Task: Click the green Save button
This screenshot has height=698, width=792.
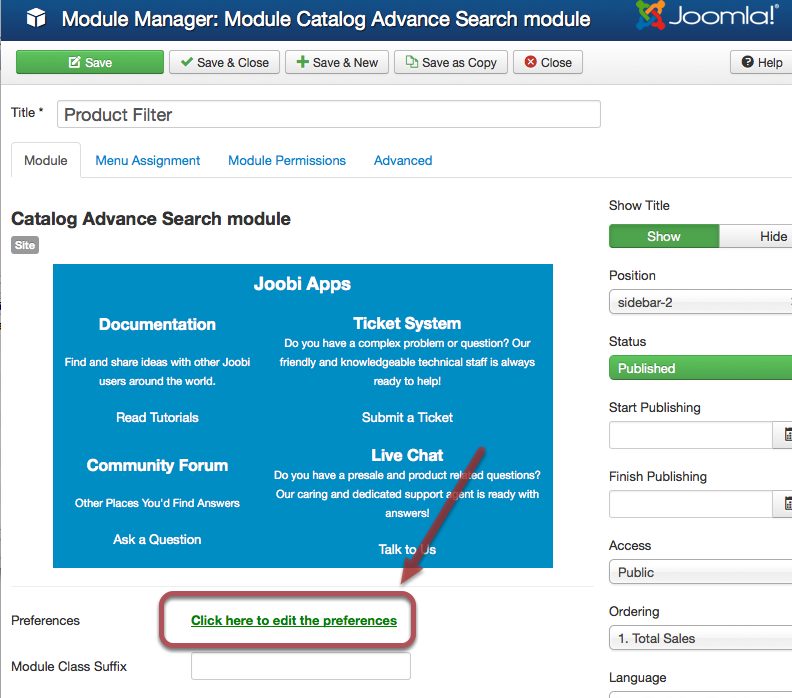Action: point(90,62)
